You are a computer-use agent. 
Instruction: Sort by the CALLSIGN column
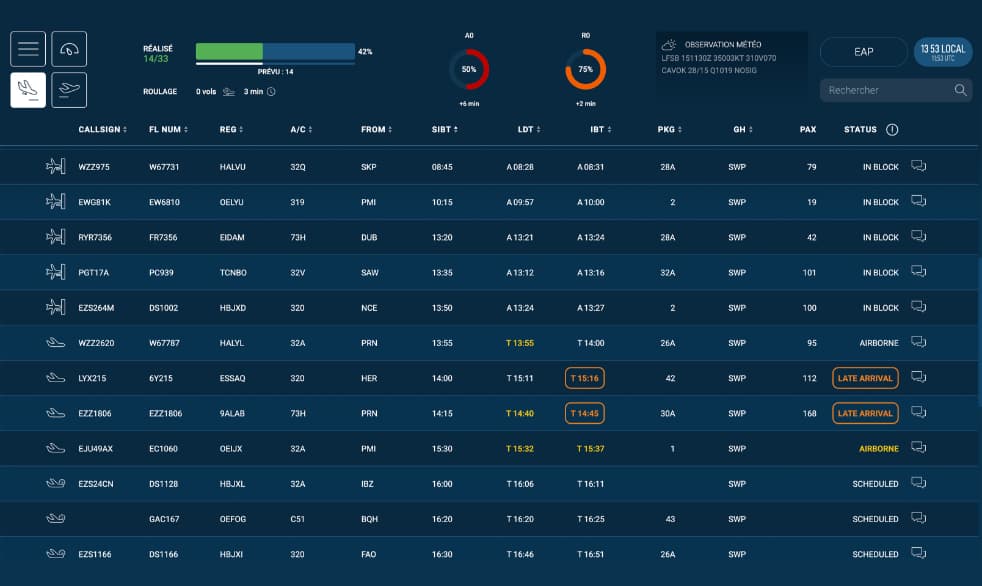pos(103,130)
